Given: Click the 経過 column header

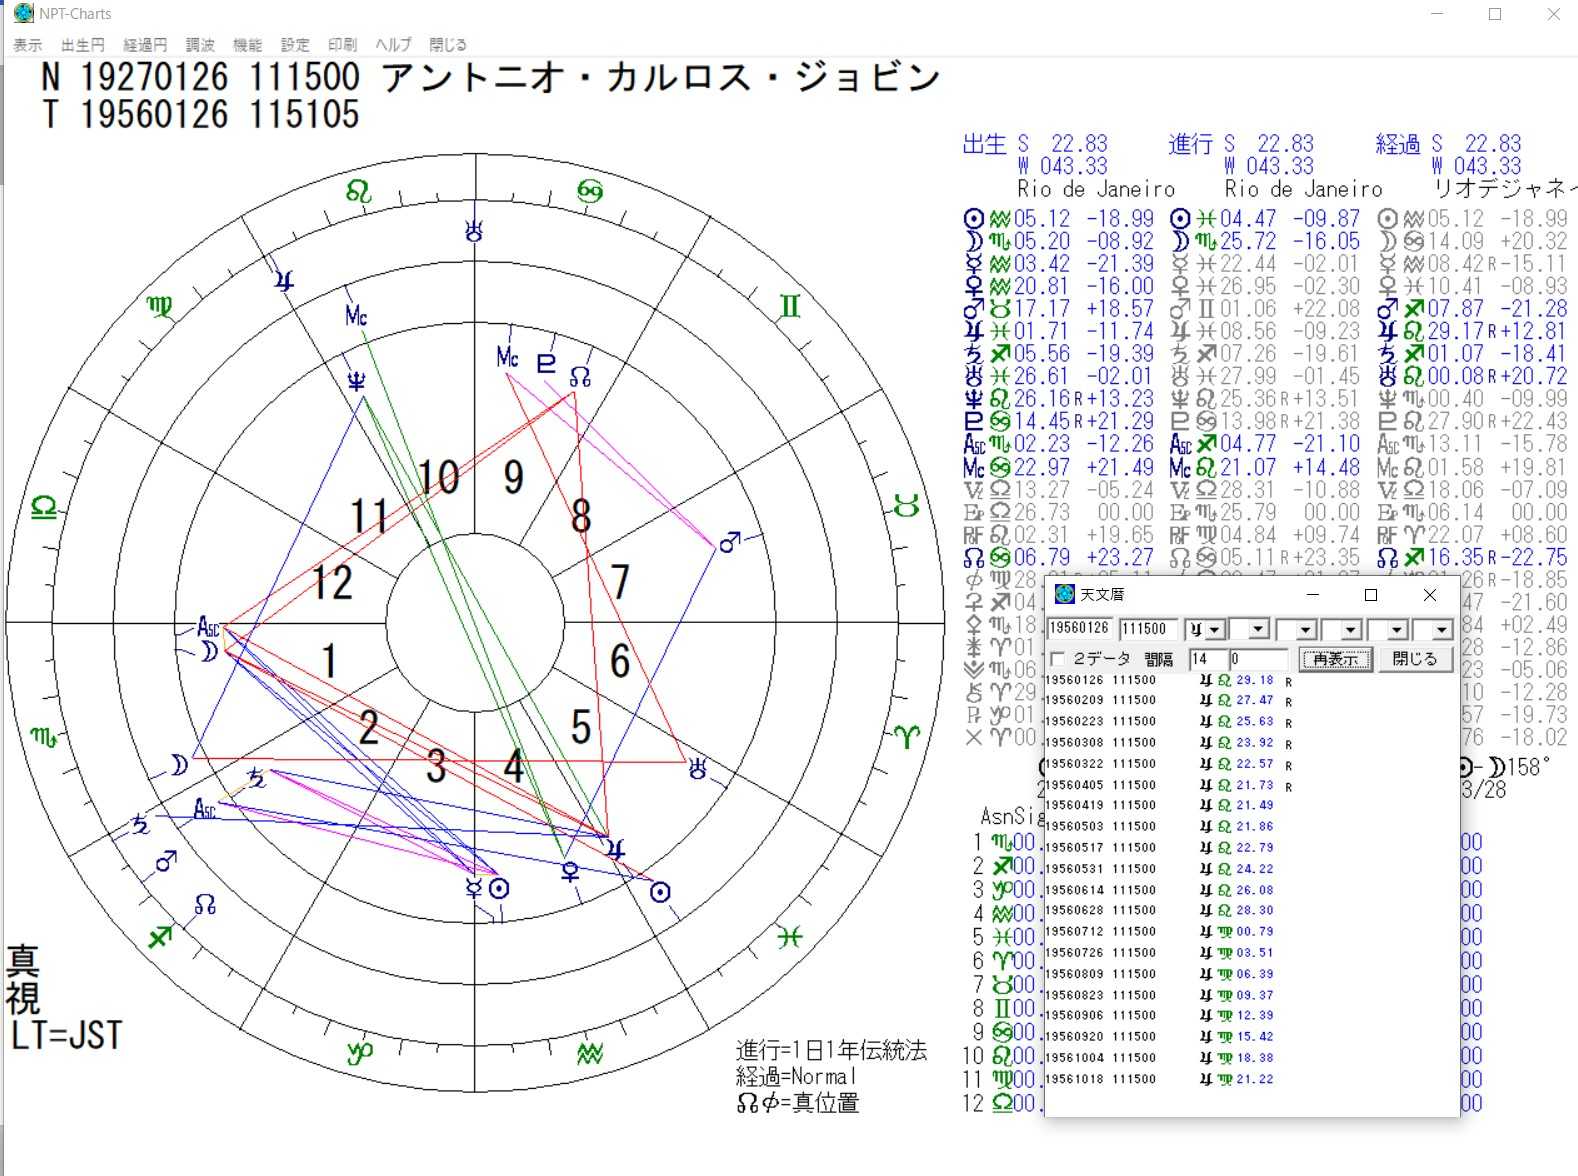Looking at the screenshot, I should click(x=1398, y=144).
